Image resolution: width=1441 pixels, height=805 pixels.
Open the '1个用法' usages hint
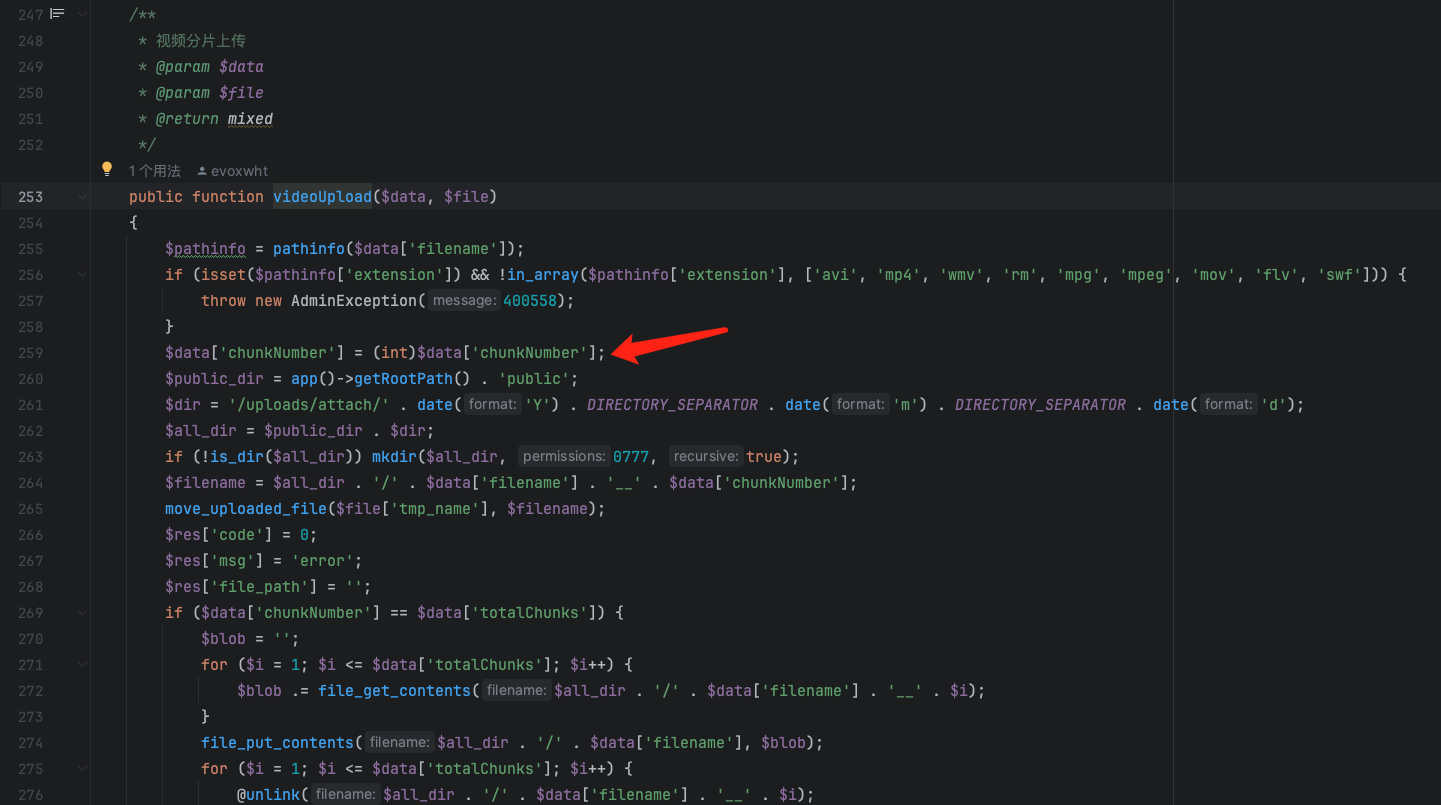pyautogui.click(x=155, y=171)
